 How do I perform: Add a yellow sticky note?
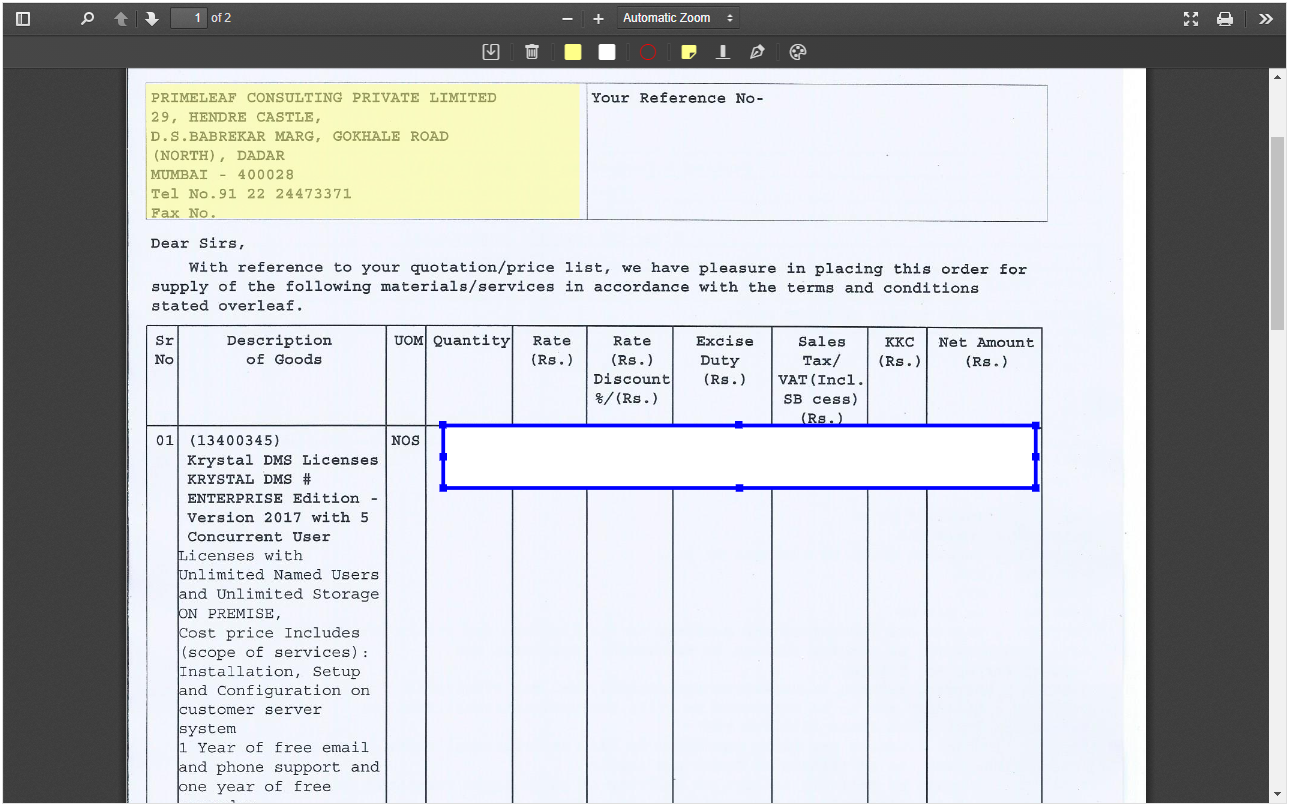coord(689,52)
